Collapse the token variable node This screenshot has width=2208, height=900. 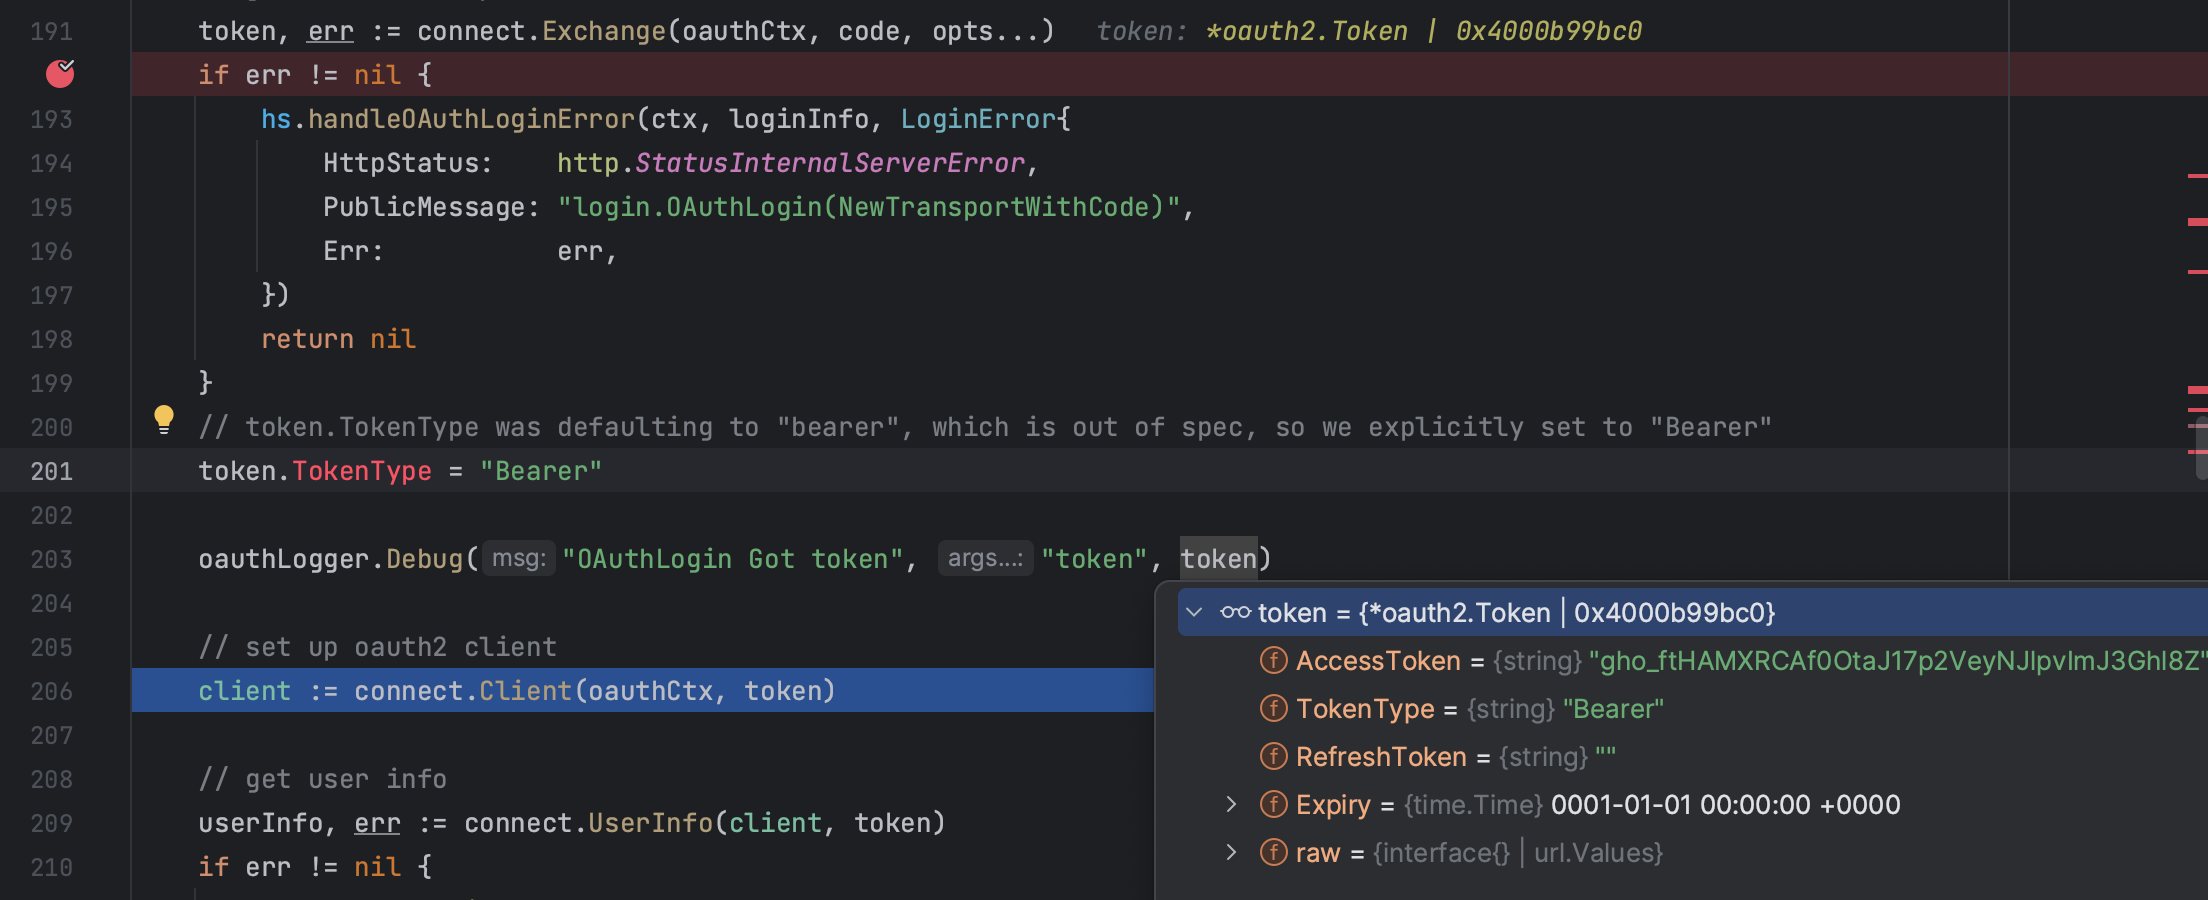coord(1194,611)
